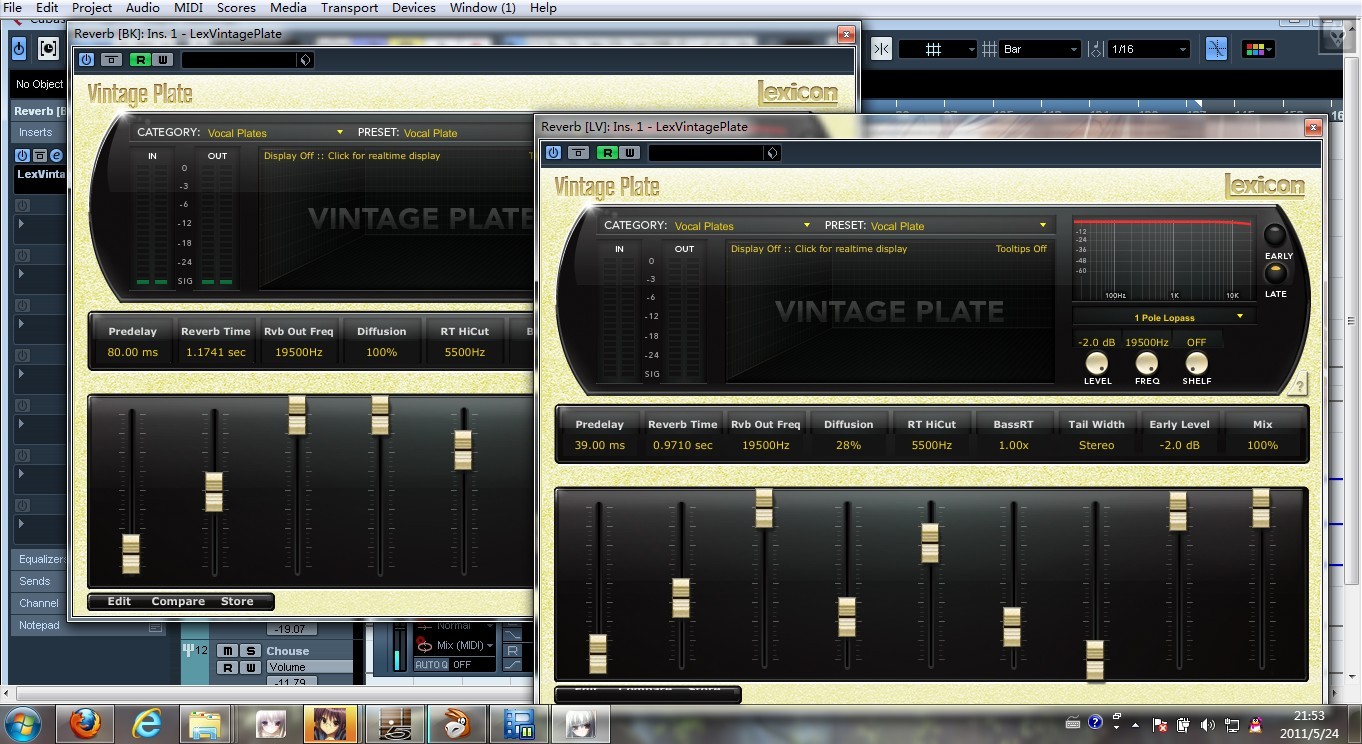Bypass the Reverb [LV] plugin with power icon
The height and width of the screenshot is (744, 1362).
tap(553, 153)
